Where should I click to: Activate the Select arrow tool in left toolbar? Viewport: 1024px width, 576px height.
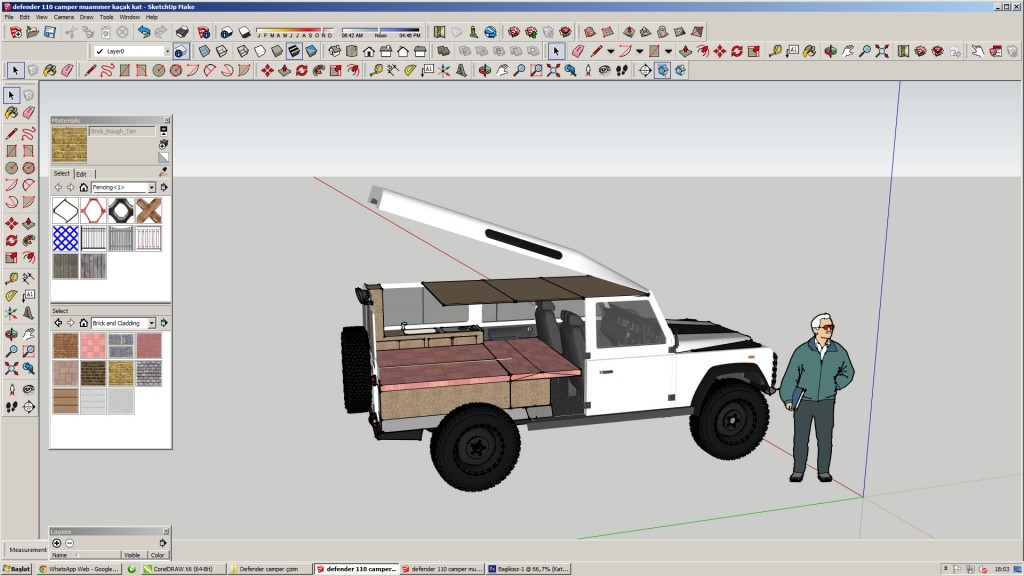[11, 95]
